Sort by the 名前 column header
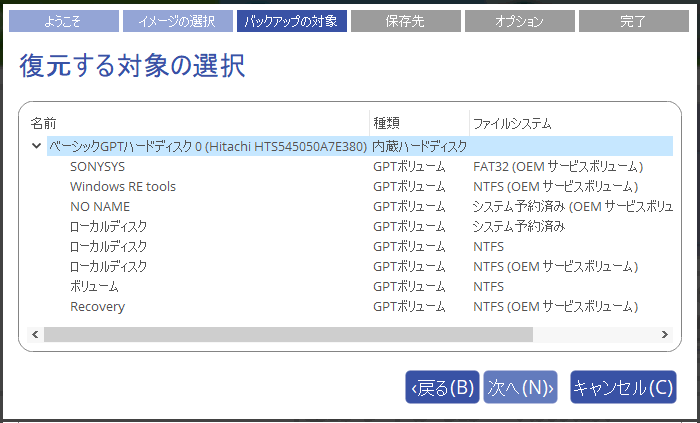 [44, 123]
